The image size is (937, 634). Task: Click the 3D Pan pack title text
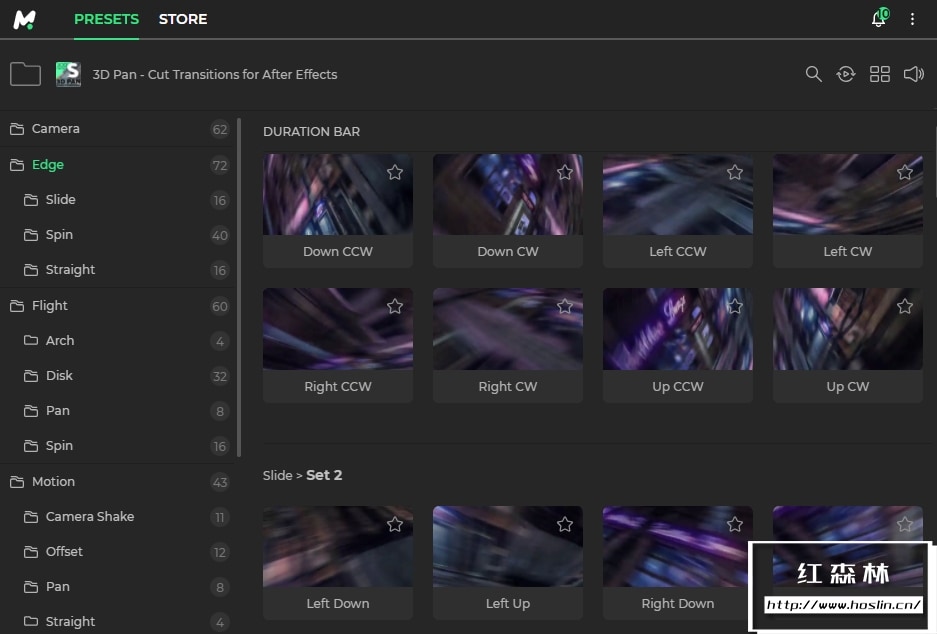point(215,74)
